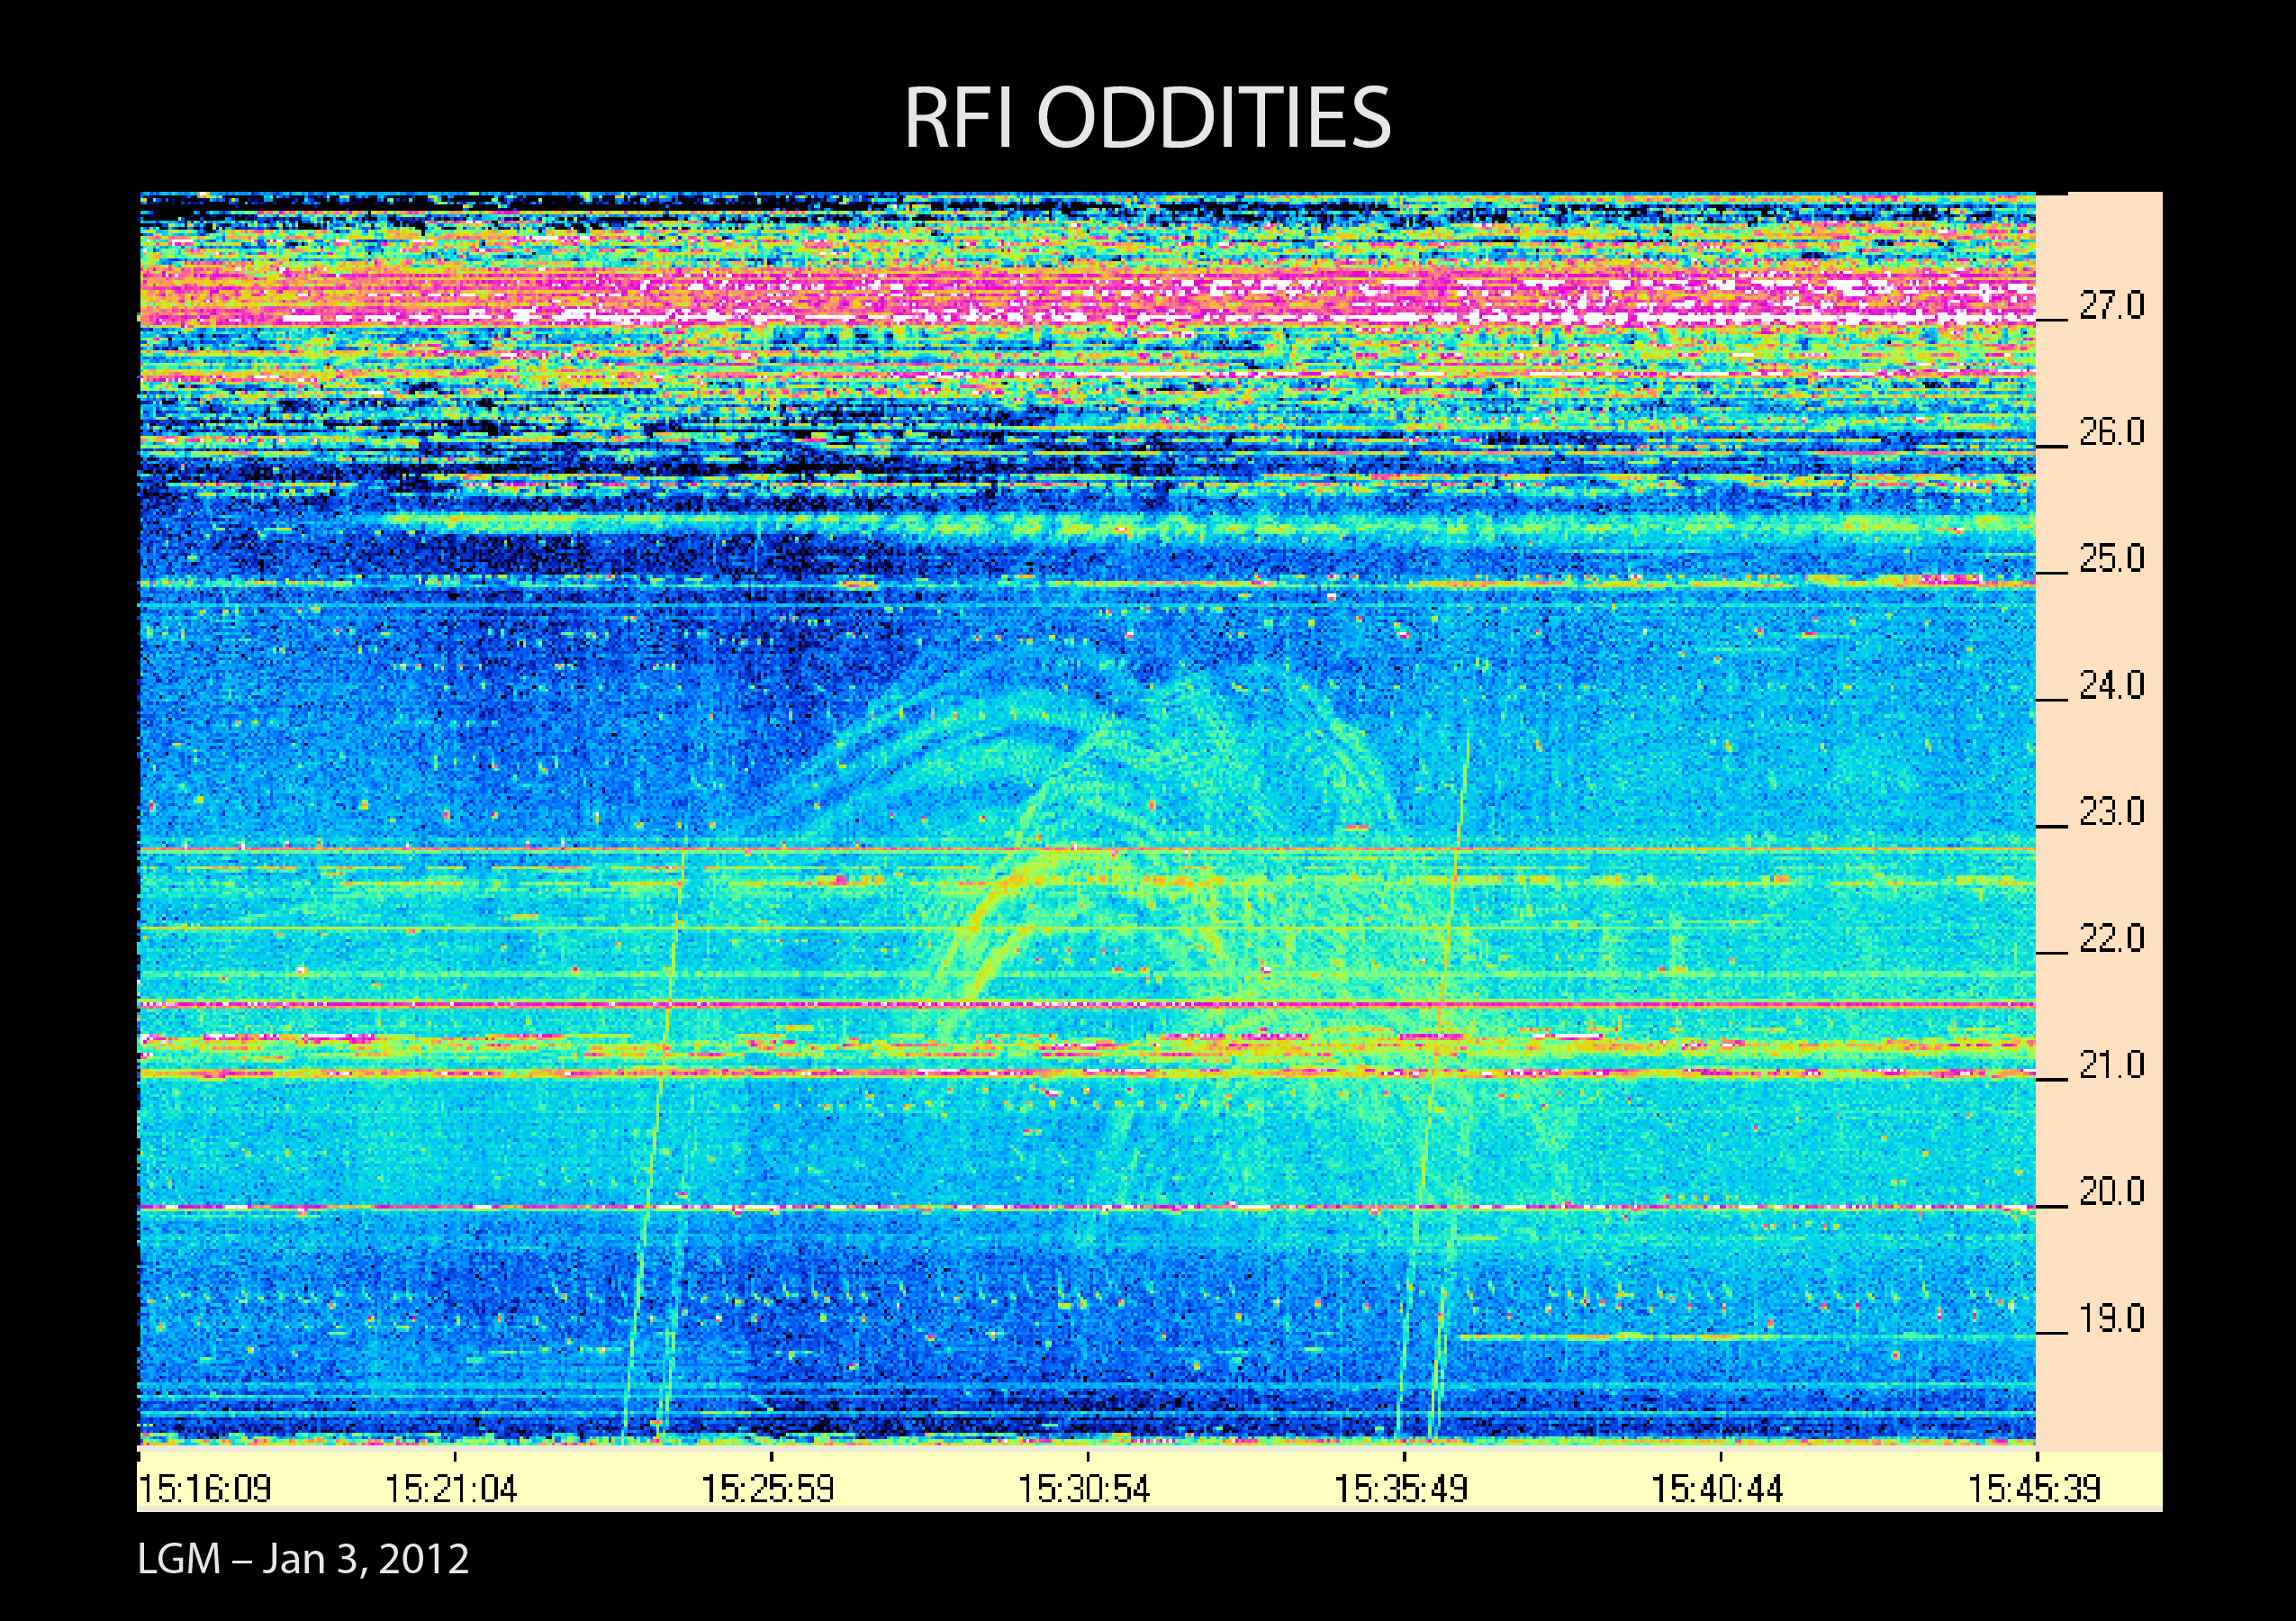Screen dimensions: 2296x1621
Task: Click the RFI ODDITIES title text
Action: (x=1147, y=119)
